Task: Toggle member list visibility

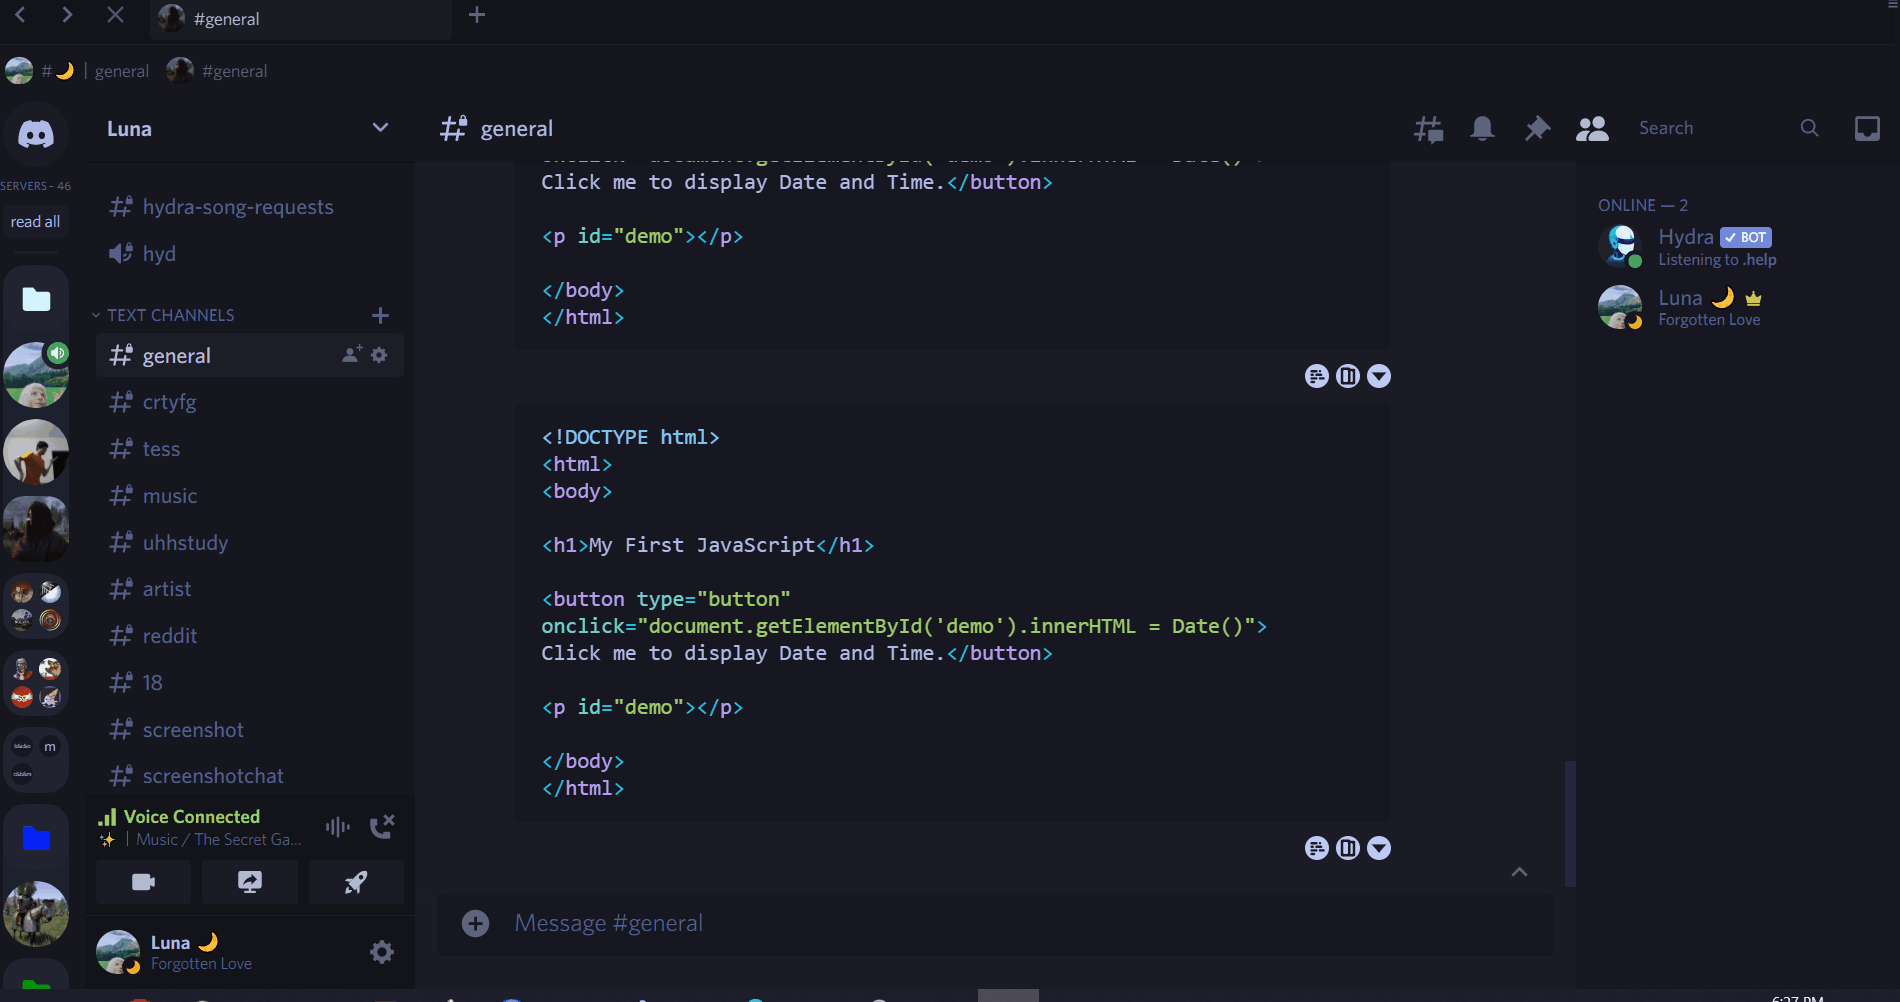Action: pos(1592,128)
